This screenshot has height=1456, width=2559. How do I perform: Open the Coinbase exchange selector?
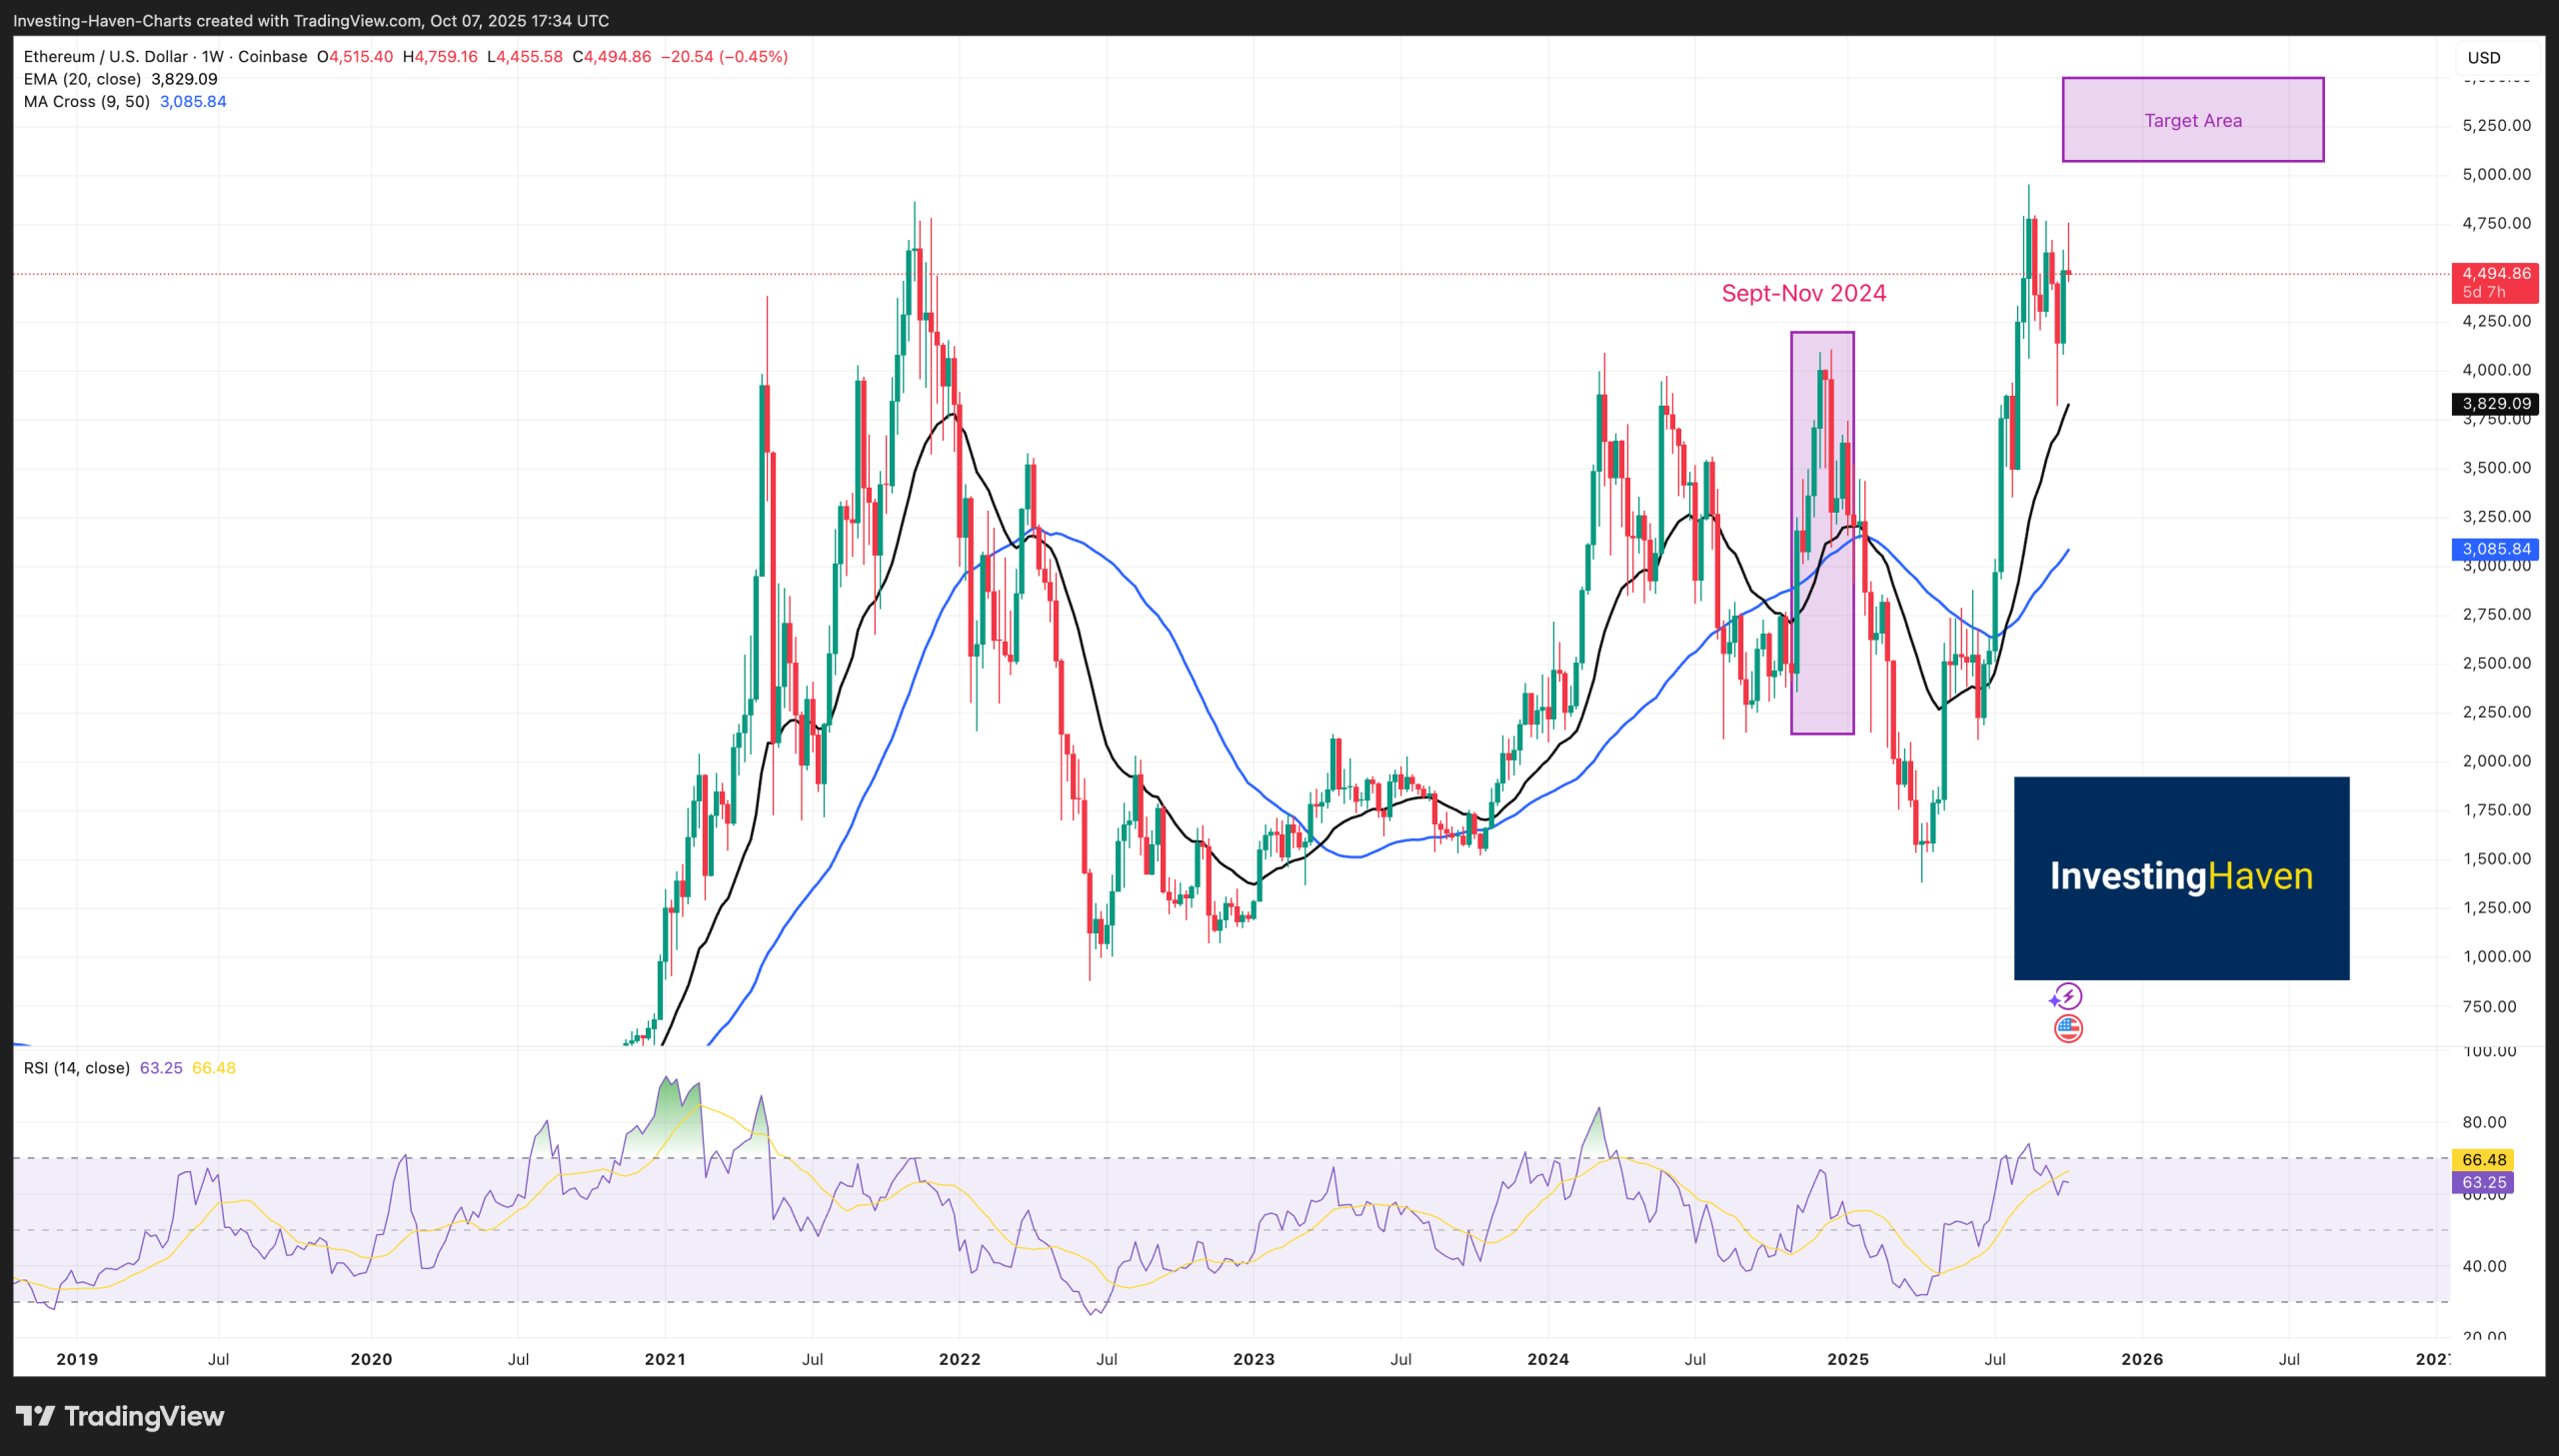tap(272, 56)
